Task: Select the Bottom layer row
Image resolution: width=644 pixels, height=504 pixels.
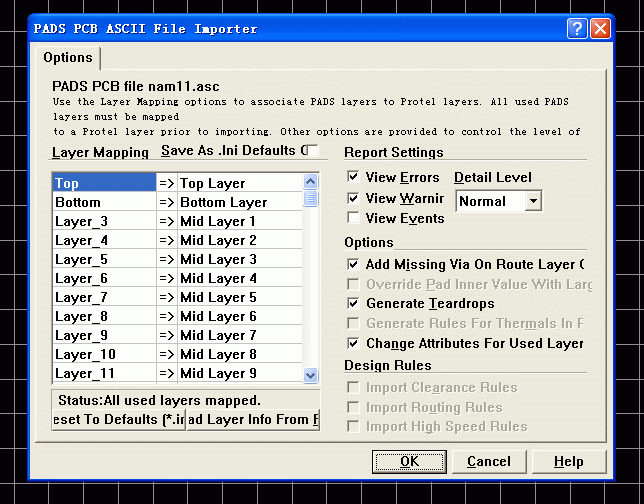Action: pyautogui.click(x=103, y=202)
